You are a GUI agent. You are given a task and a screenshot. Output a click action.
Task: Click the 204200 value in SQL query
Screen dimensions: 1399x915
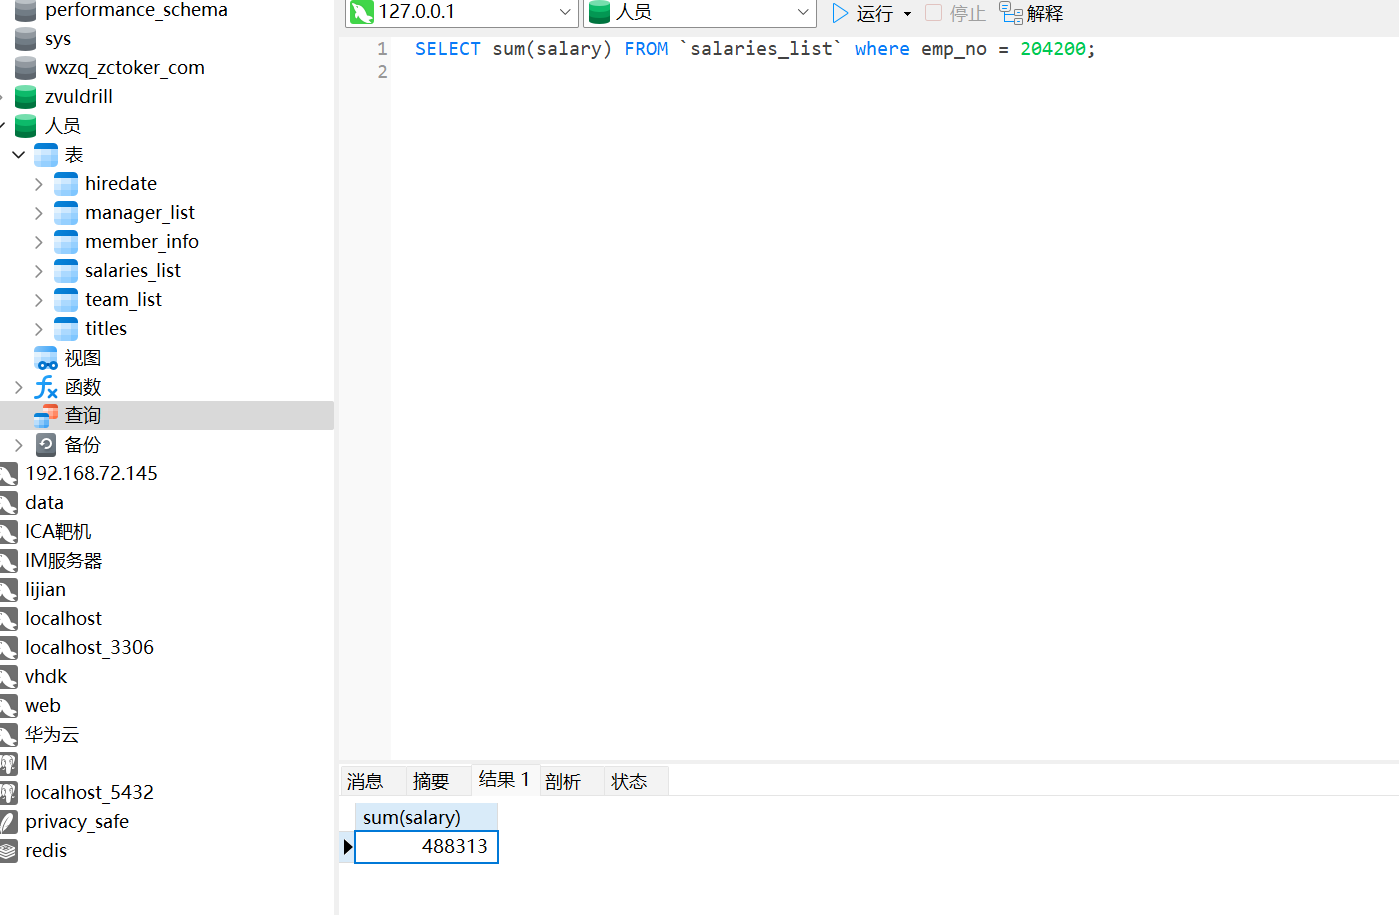pos(1052,49)
